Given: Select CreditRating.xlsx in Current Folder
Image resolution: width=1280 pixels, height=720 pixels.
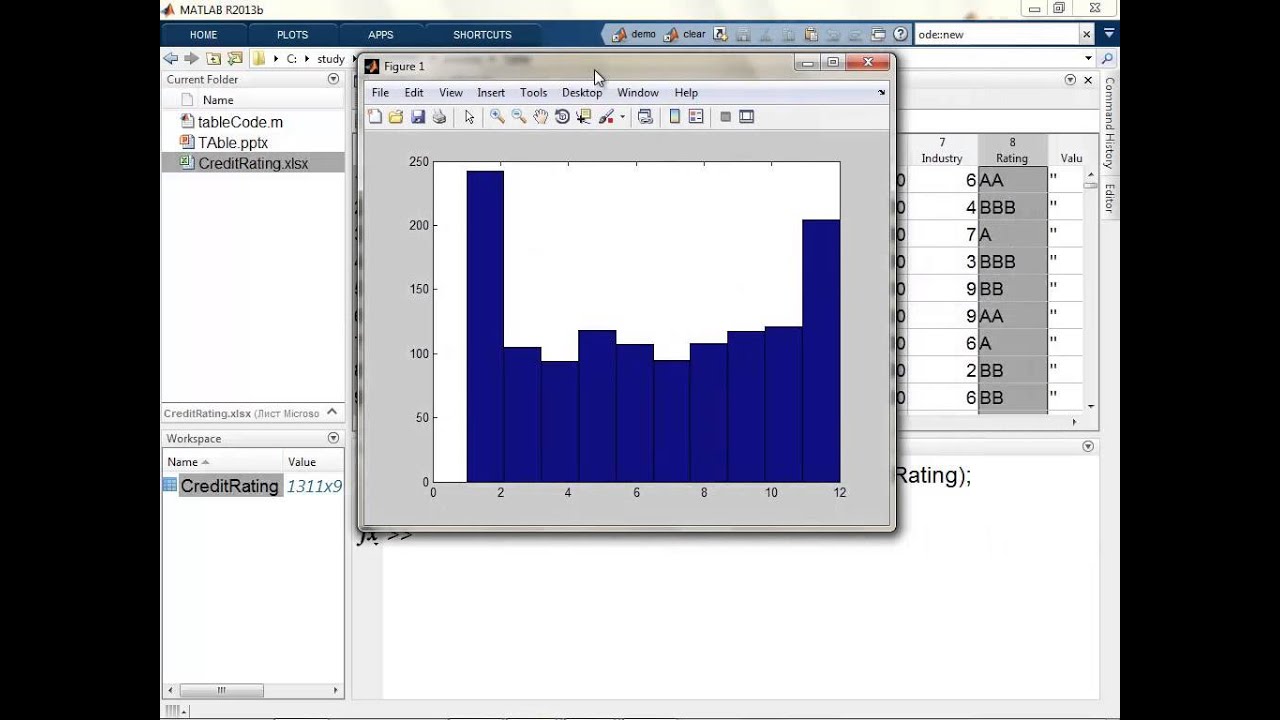Looking at the screenshot, I should click(x=253, y=163).
